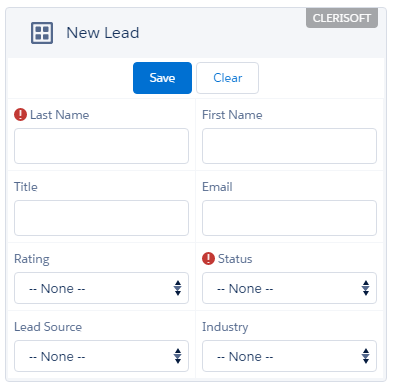The height and width of the screenshot is (389, 398).
Task: Click the Rating field label
Action: pos(32,259)
